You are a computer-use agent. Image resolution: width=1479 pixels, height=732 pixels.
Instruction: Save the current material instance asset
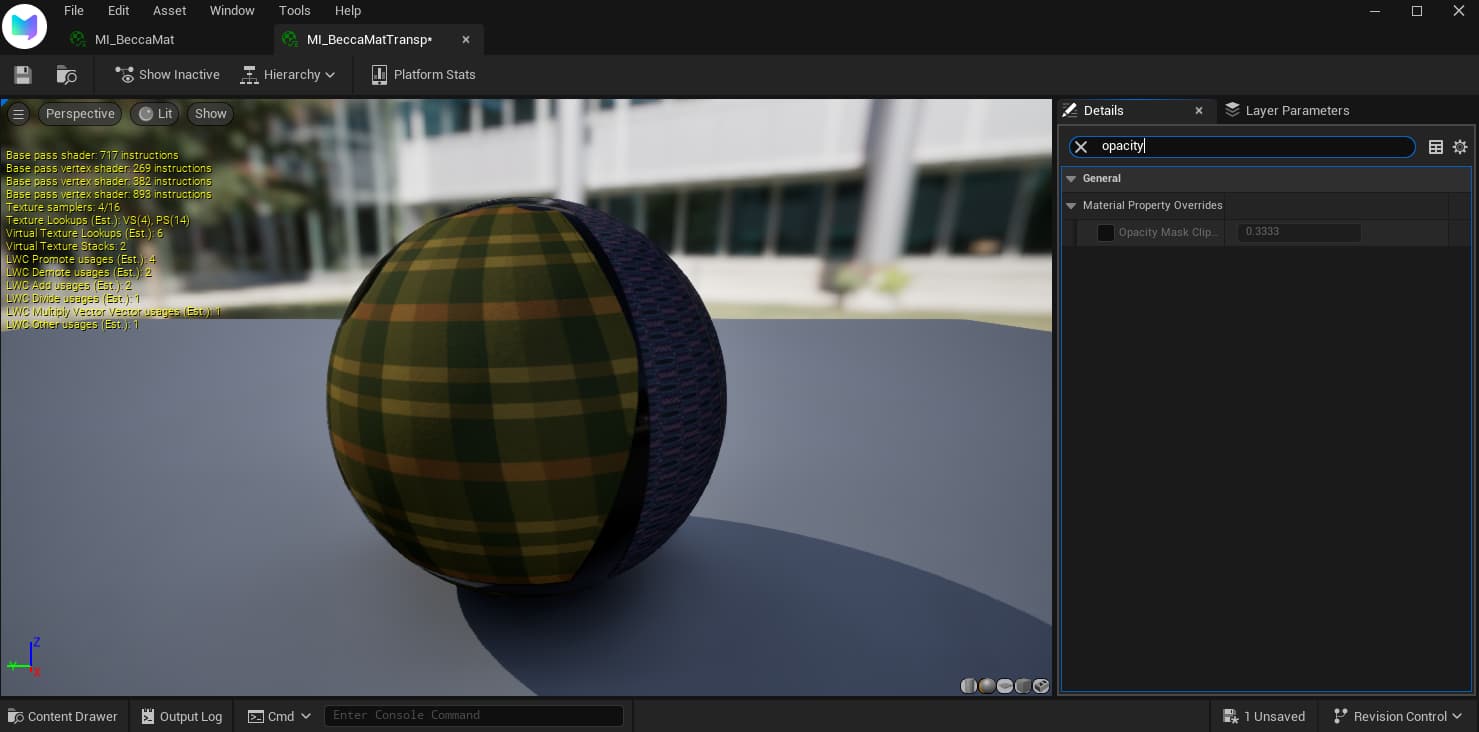coord(22,75)
